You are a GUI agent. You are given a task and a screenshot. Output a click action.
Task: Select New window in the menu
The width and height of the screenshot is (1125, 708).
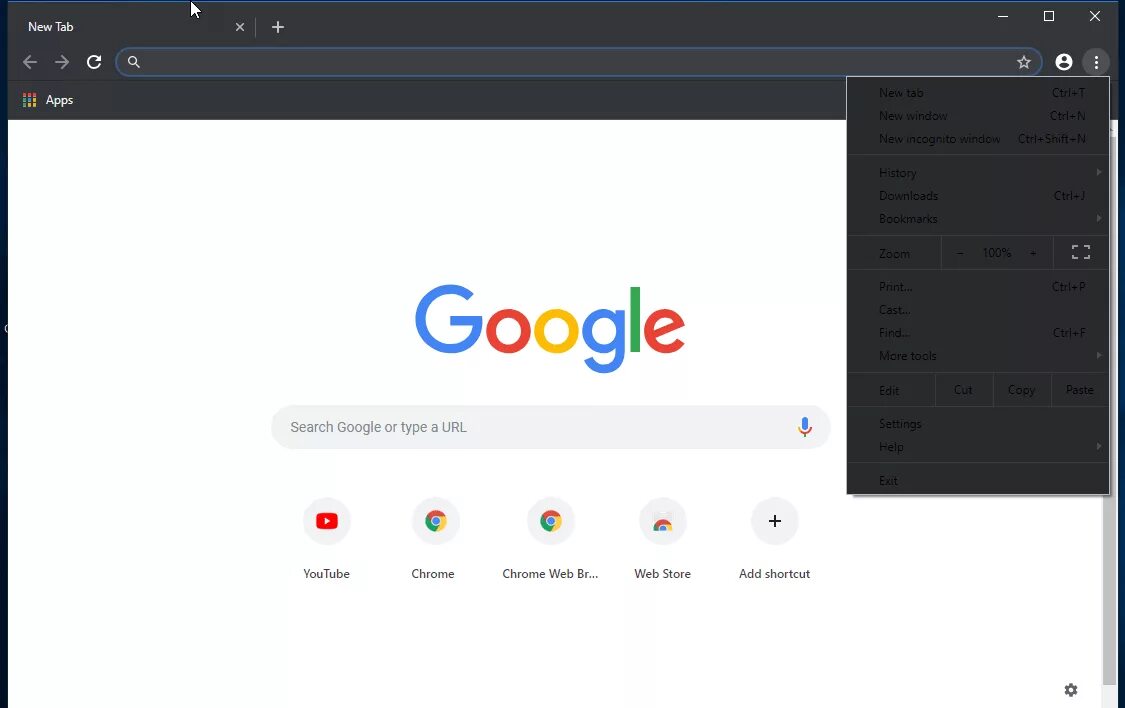[x=978, y=115]
